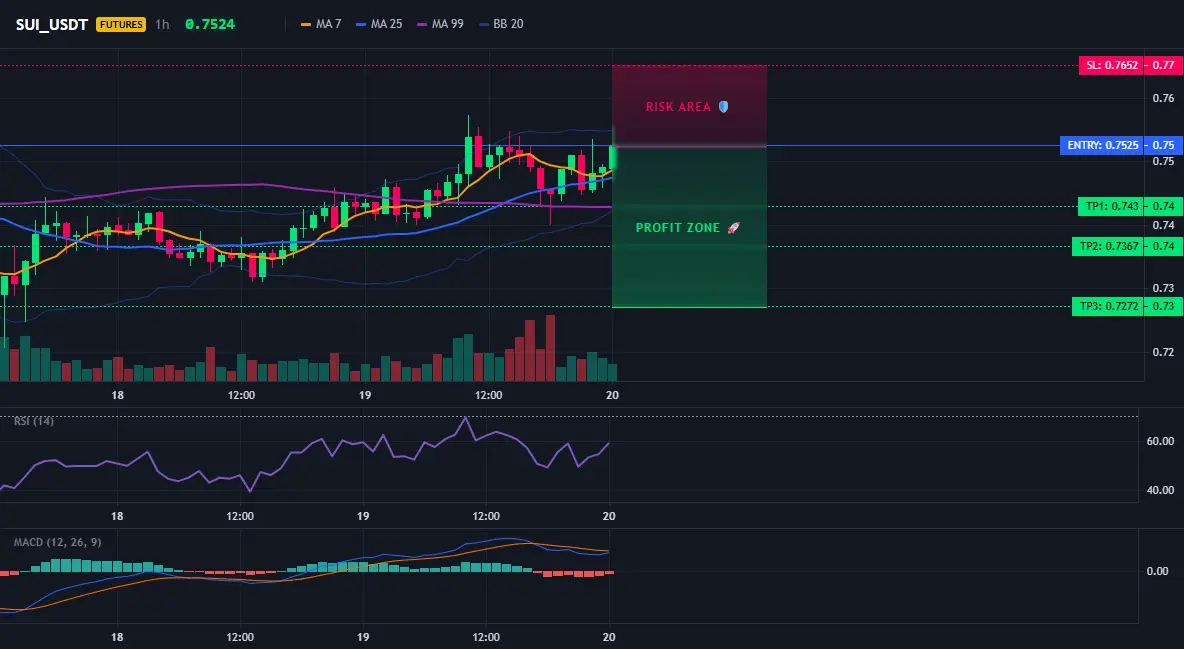Click the 60.00 RSI axis value
Viewport: 1184px width, 649px height.
pyautogui.click(x=1160, y=441)
